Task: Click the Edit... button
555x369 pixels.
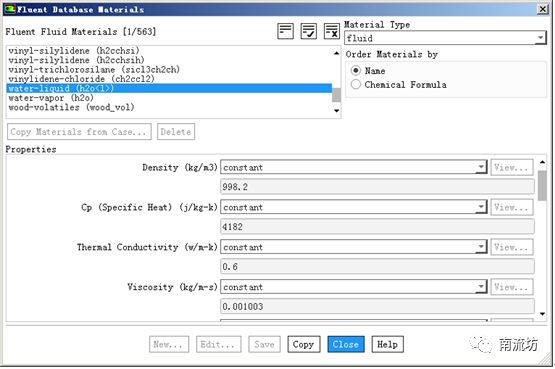Action: click(x=218, y=344)
